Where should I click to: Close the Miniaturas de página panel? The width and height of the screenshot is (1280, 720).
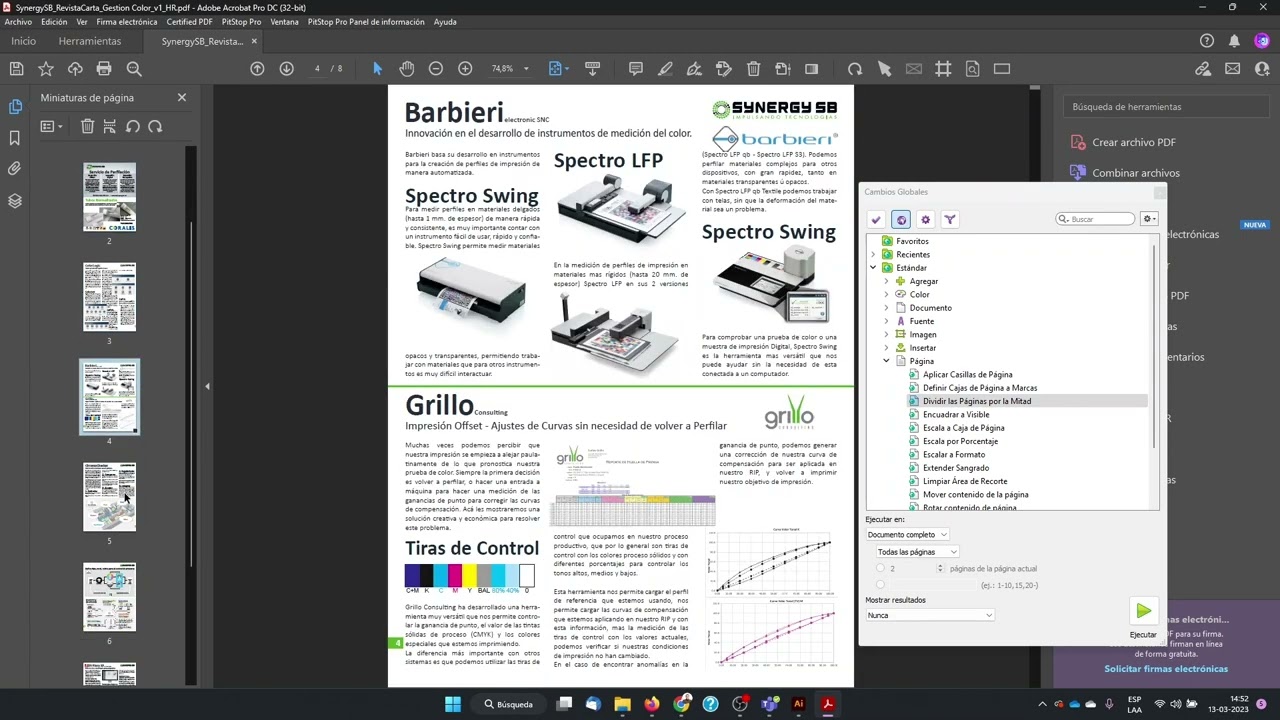182,97
